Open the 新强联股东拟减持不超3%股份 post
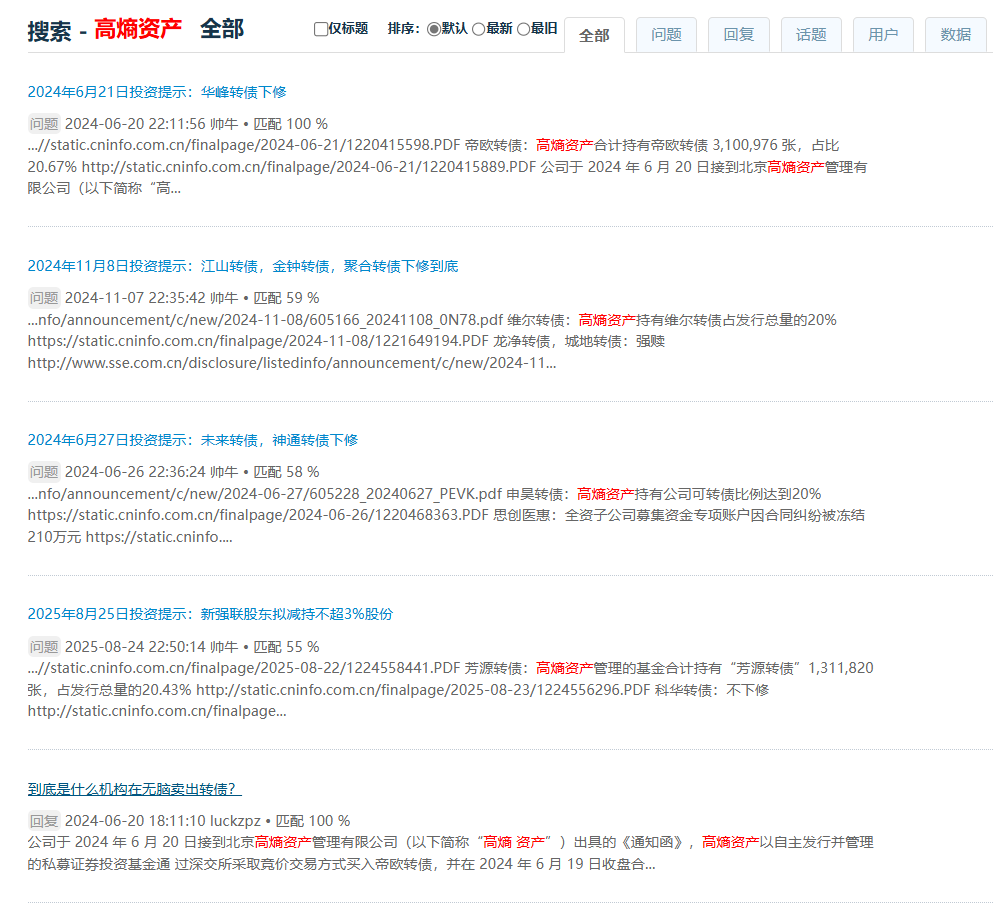This screenshot has width=1006, height=918. tap(210, 614)
